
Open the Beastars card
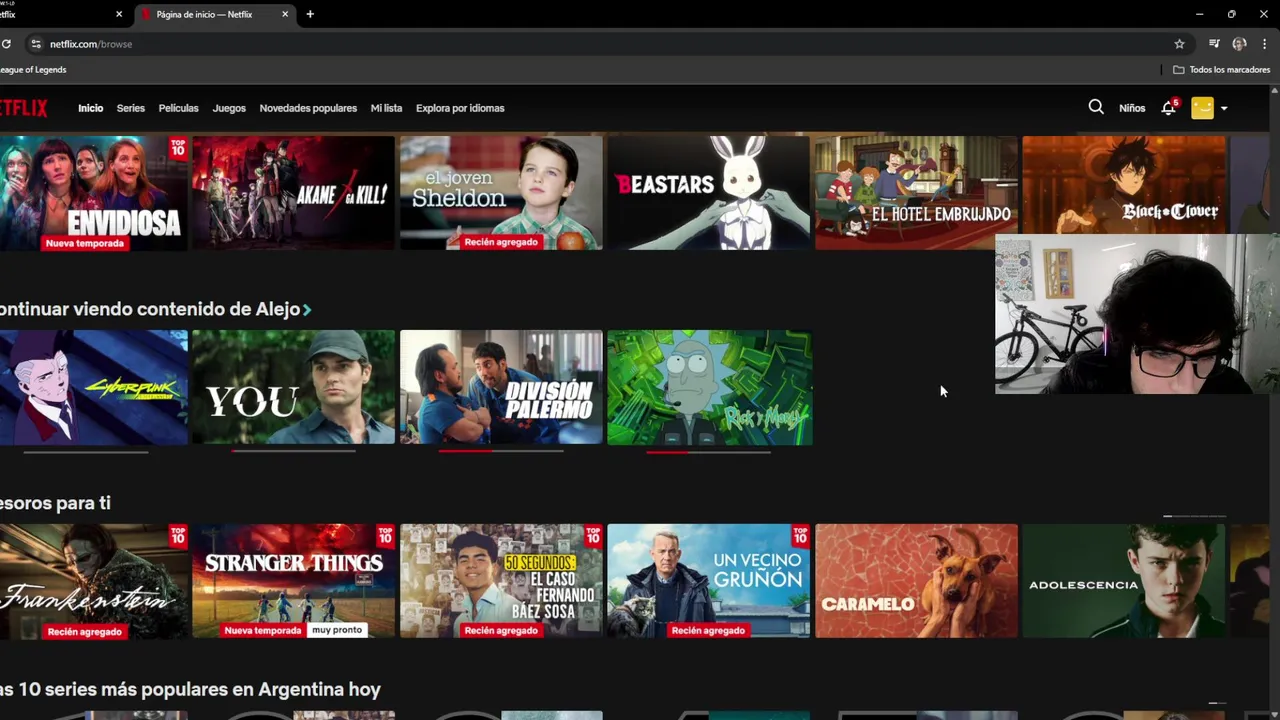point(709,193)
